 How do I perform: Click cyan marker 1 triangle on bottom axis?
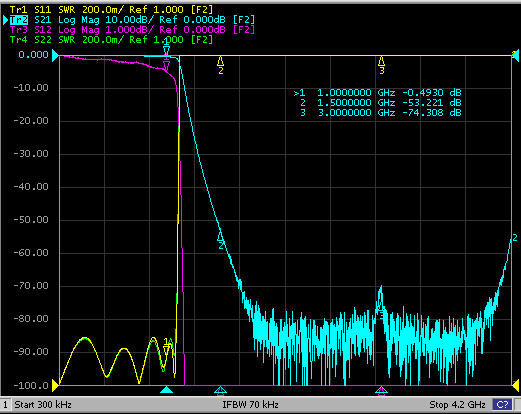click(x=167, y=390)
